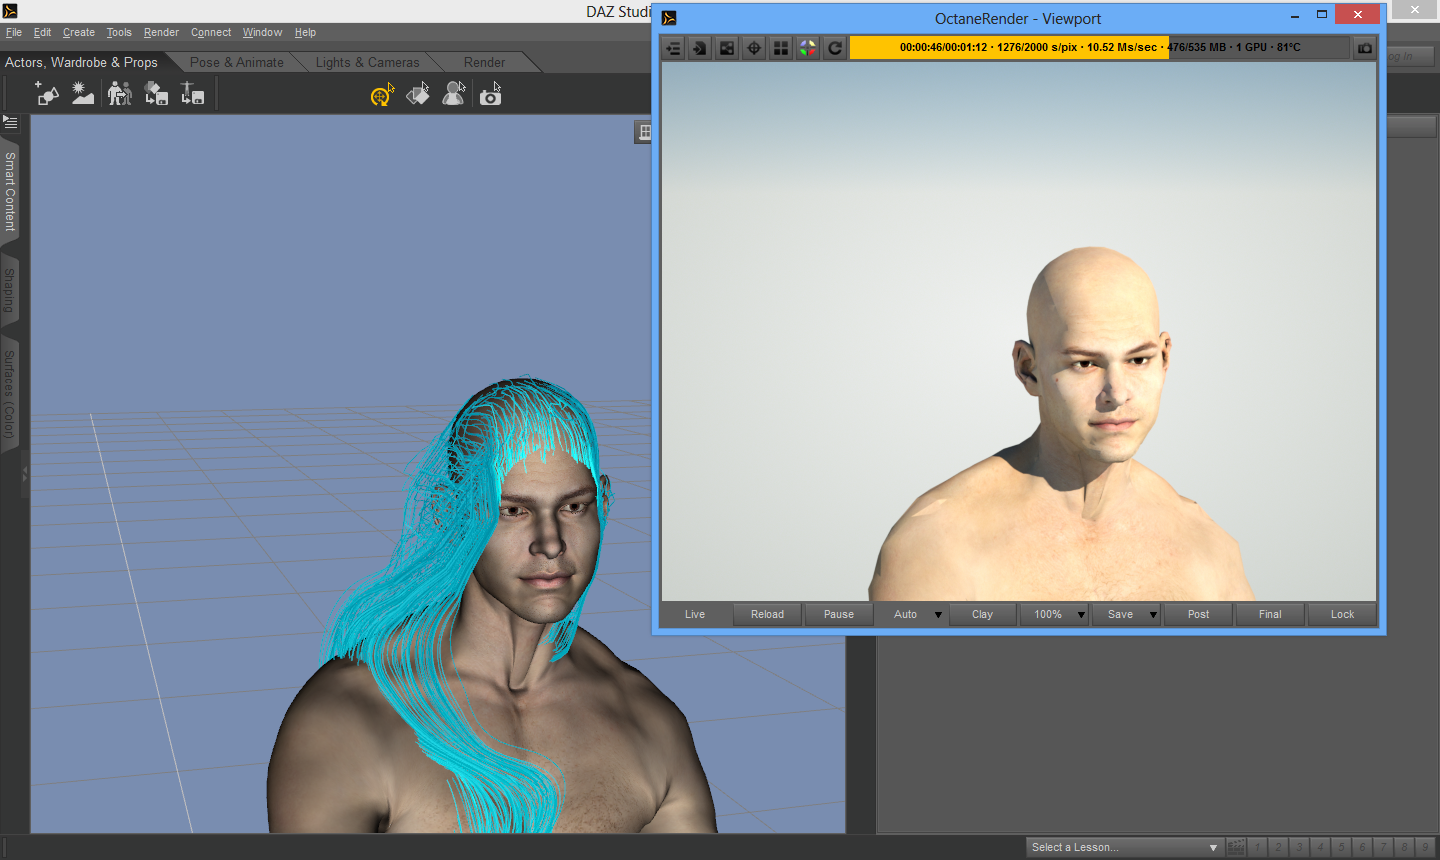This screenshot has width=1440, height=860.
Task: Click the Octane node graph icon
Action: point(727,48)
